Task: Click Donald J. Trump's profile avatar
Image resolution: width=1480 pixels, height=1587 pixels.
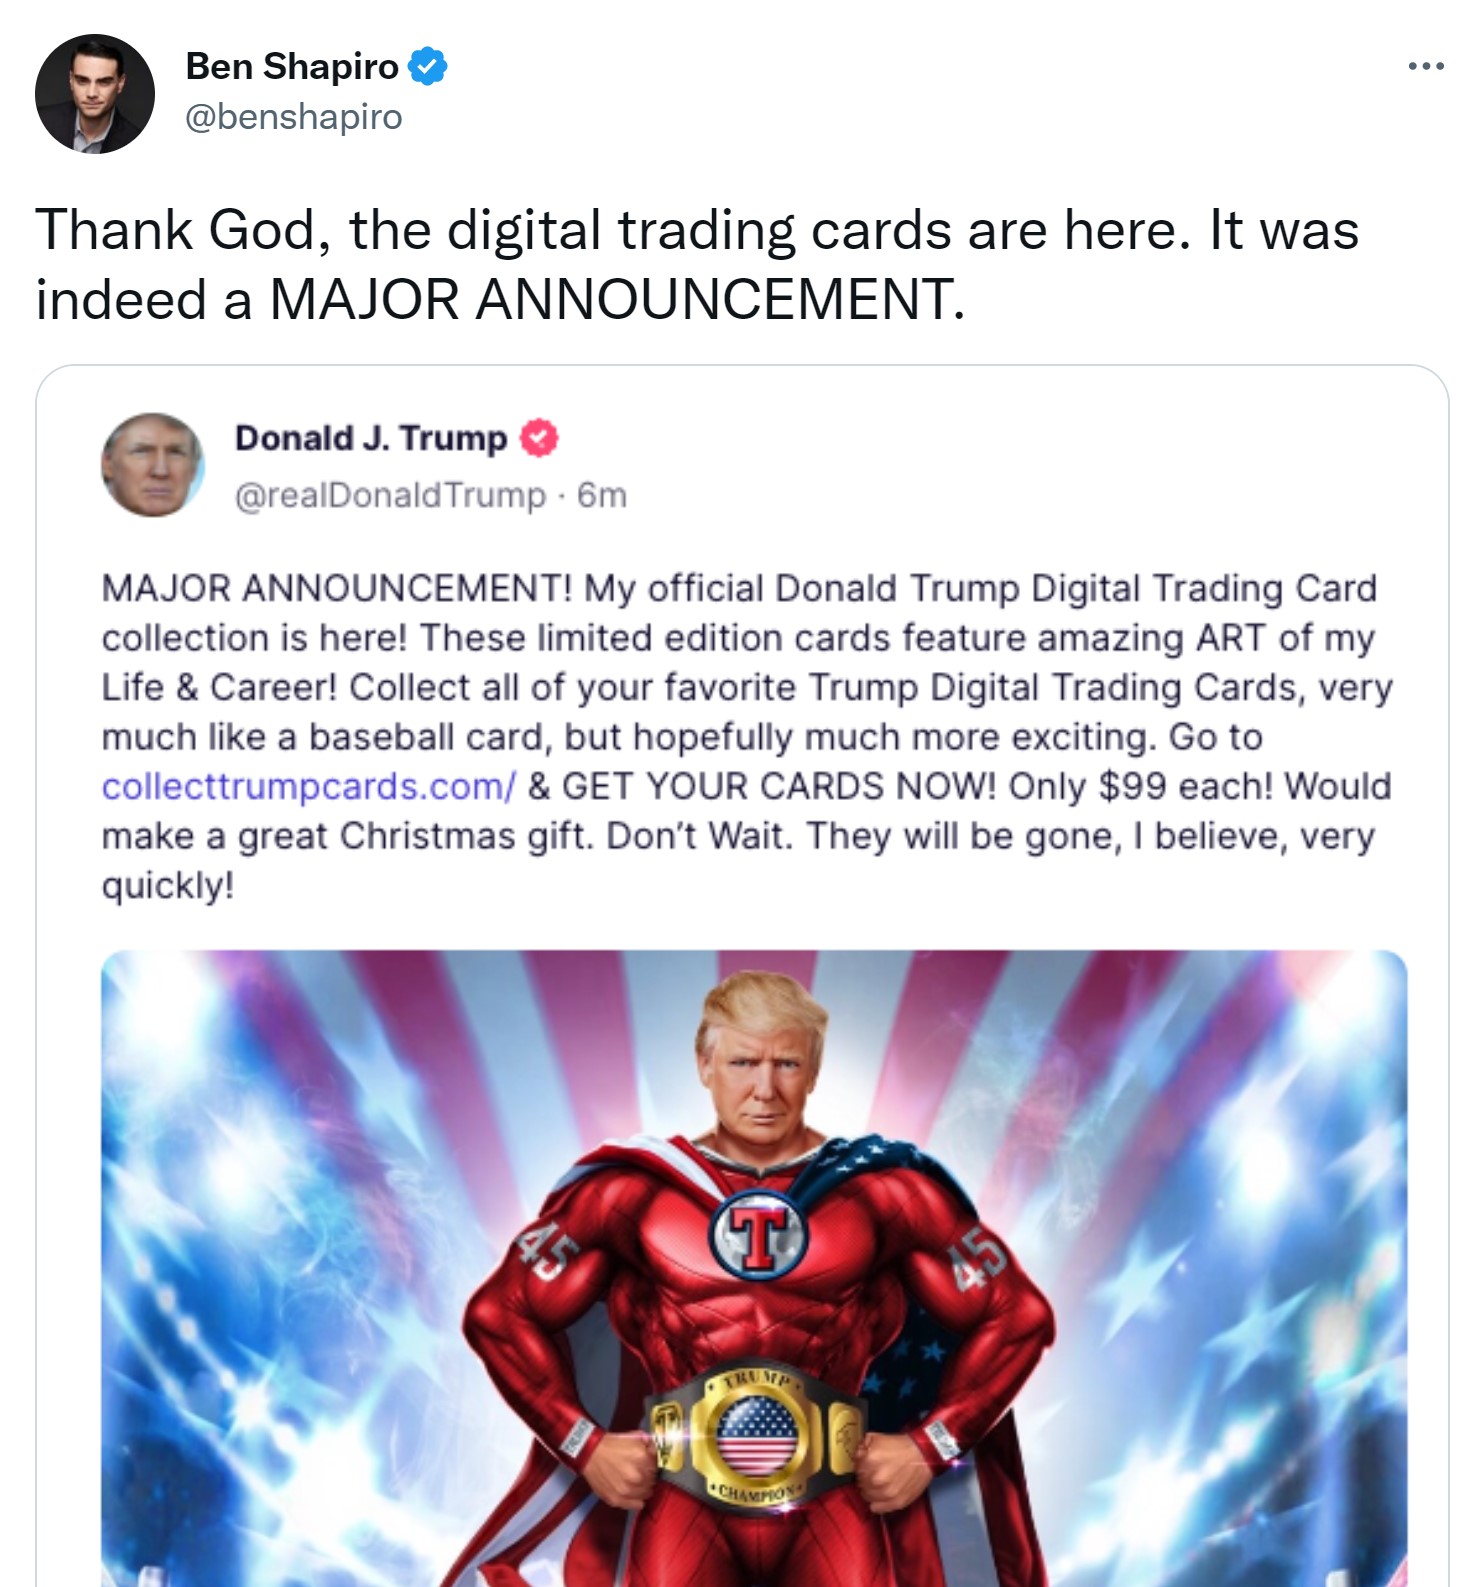Action: click(x=153, y=465)
